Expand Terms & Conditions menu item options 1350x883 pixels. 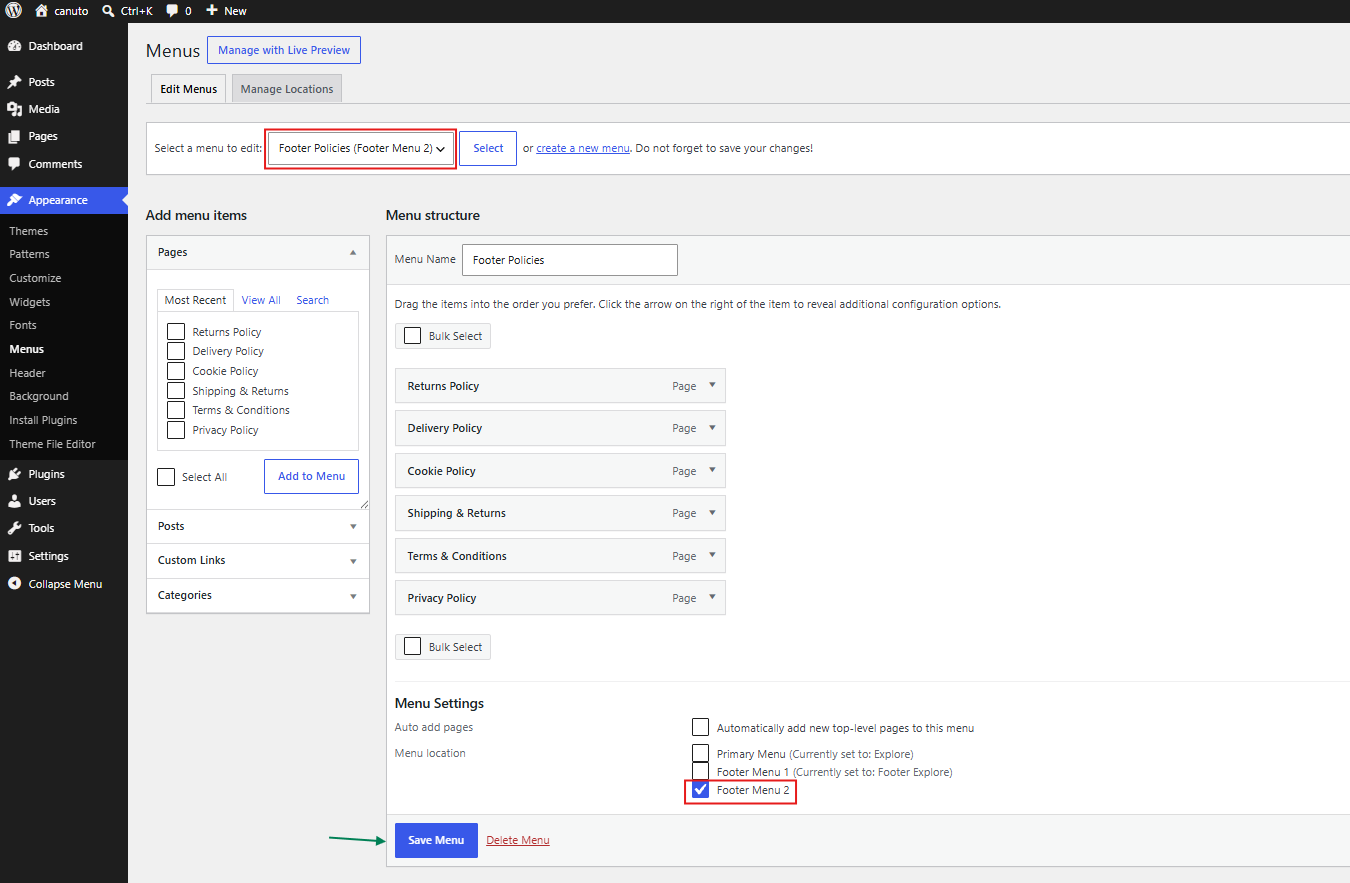point(713,555)
